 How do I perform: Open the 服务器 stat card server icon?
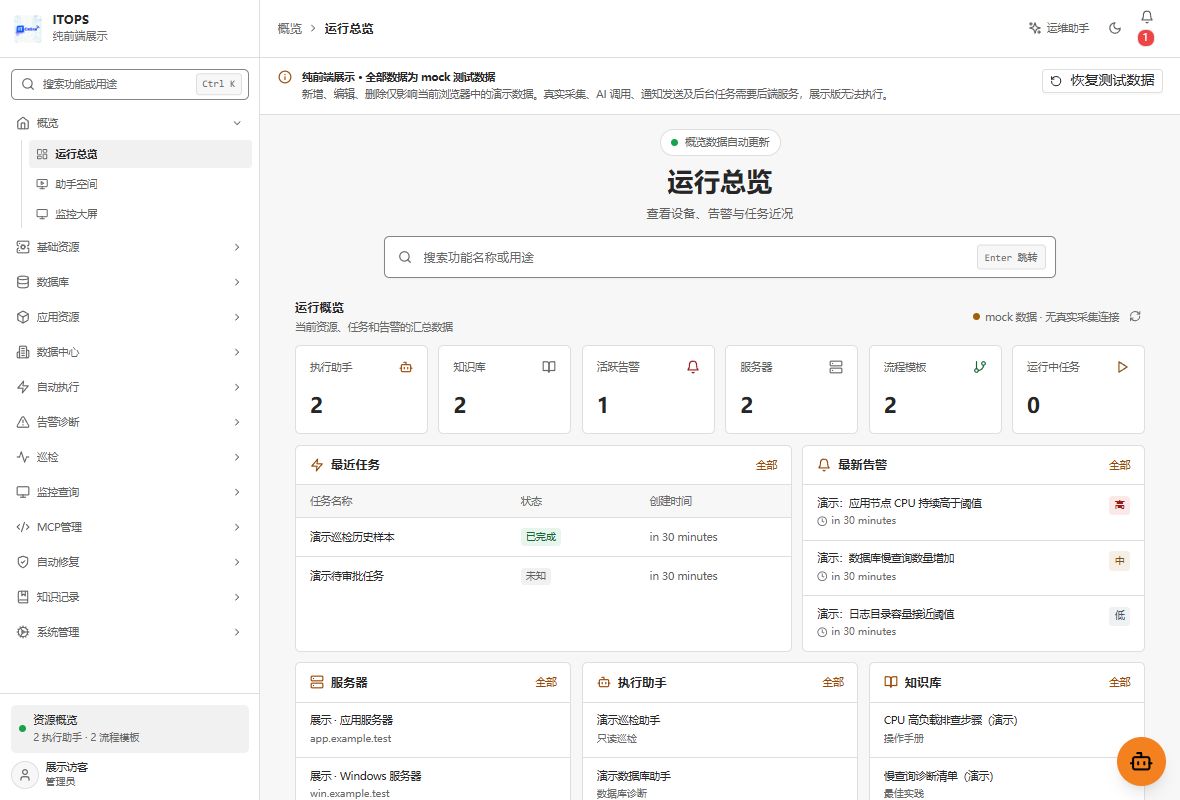[836, 367]
